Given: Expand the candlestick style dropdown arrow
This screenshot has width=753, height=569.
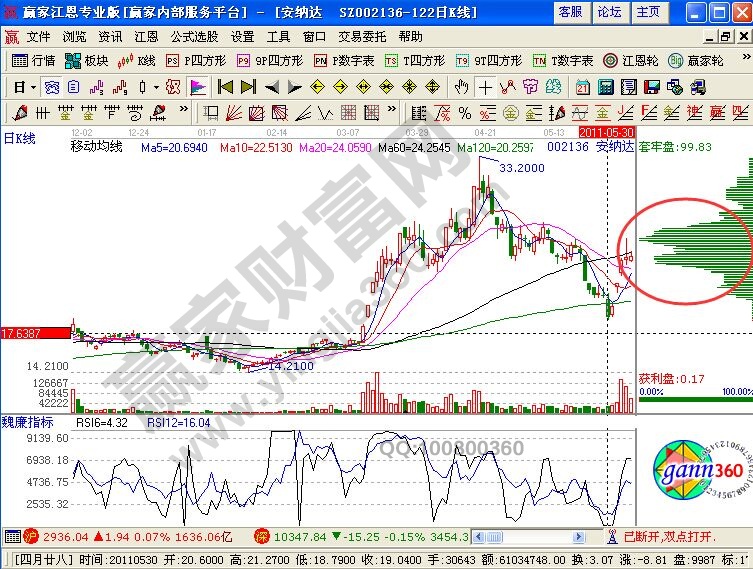Looking at the screenshot, I should pyautogui.click(x=155, y=86).
